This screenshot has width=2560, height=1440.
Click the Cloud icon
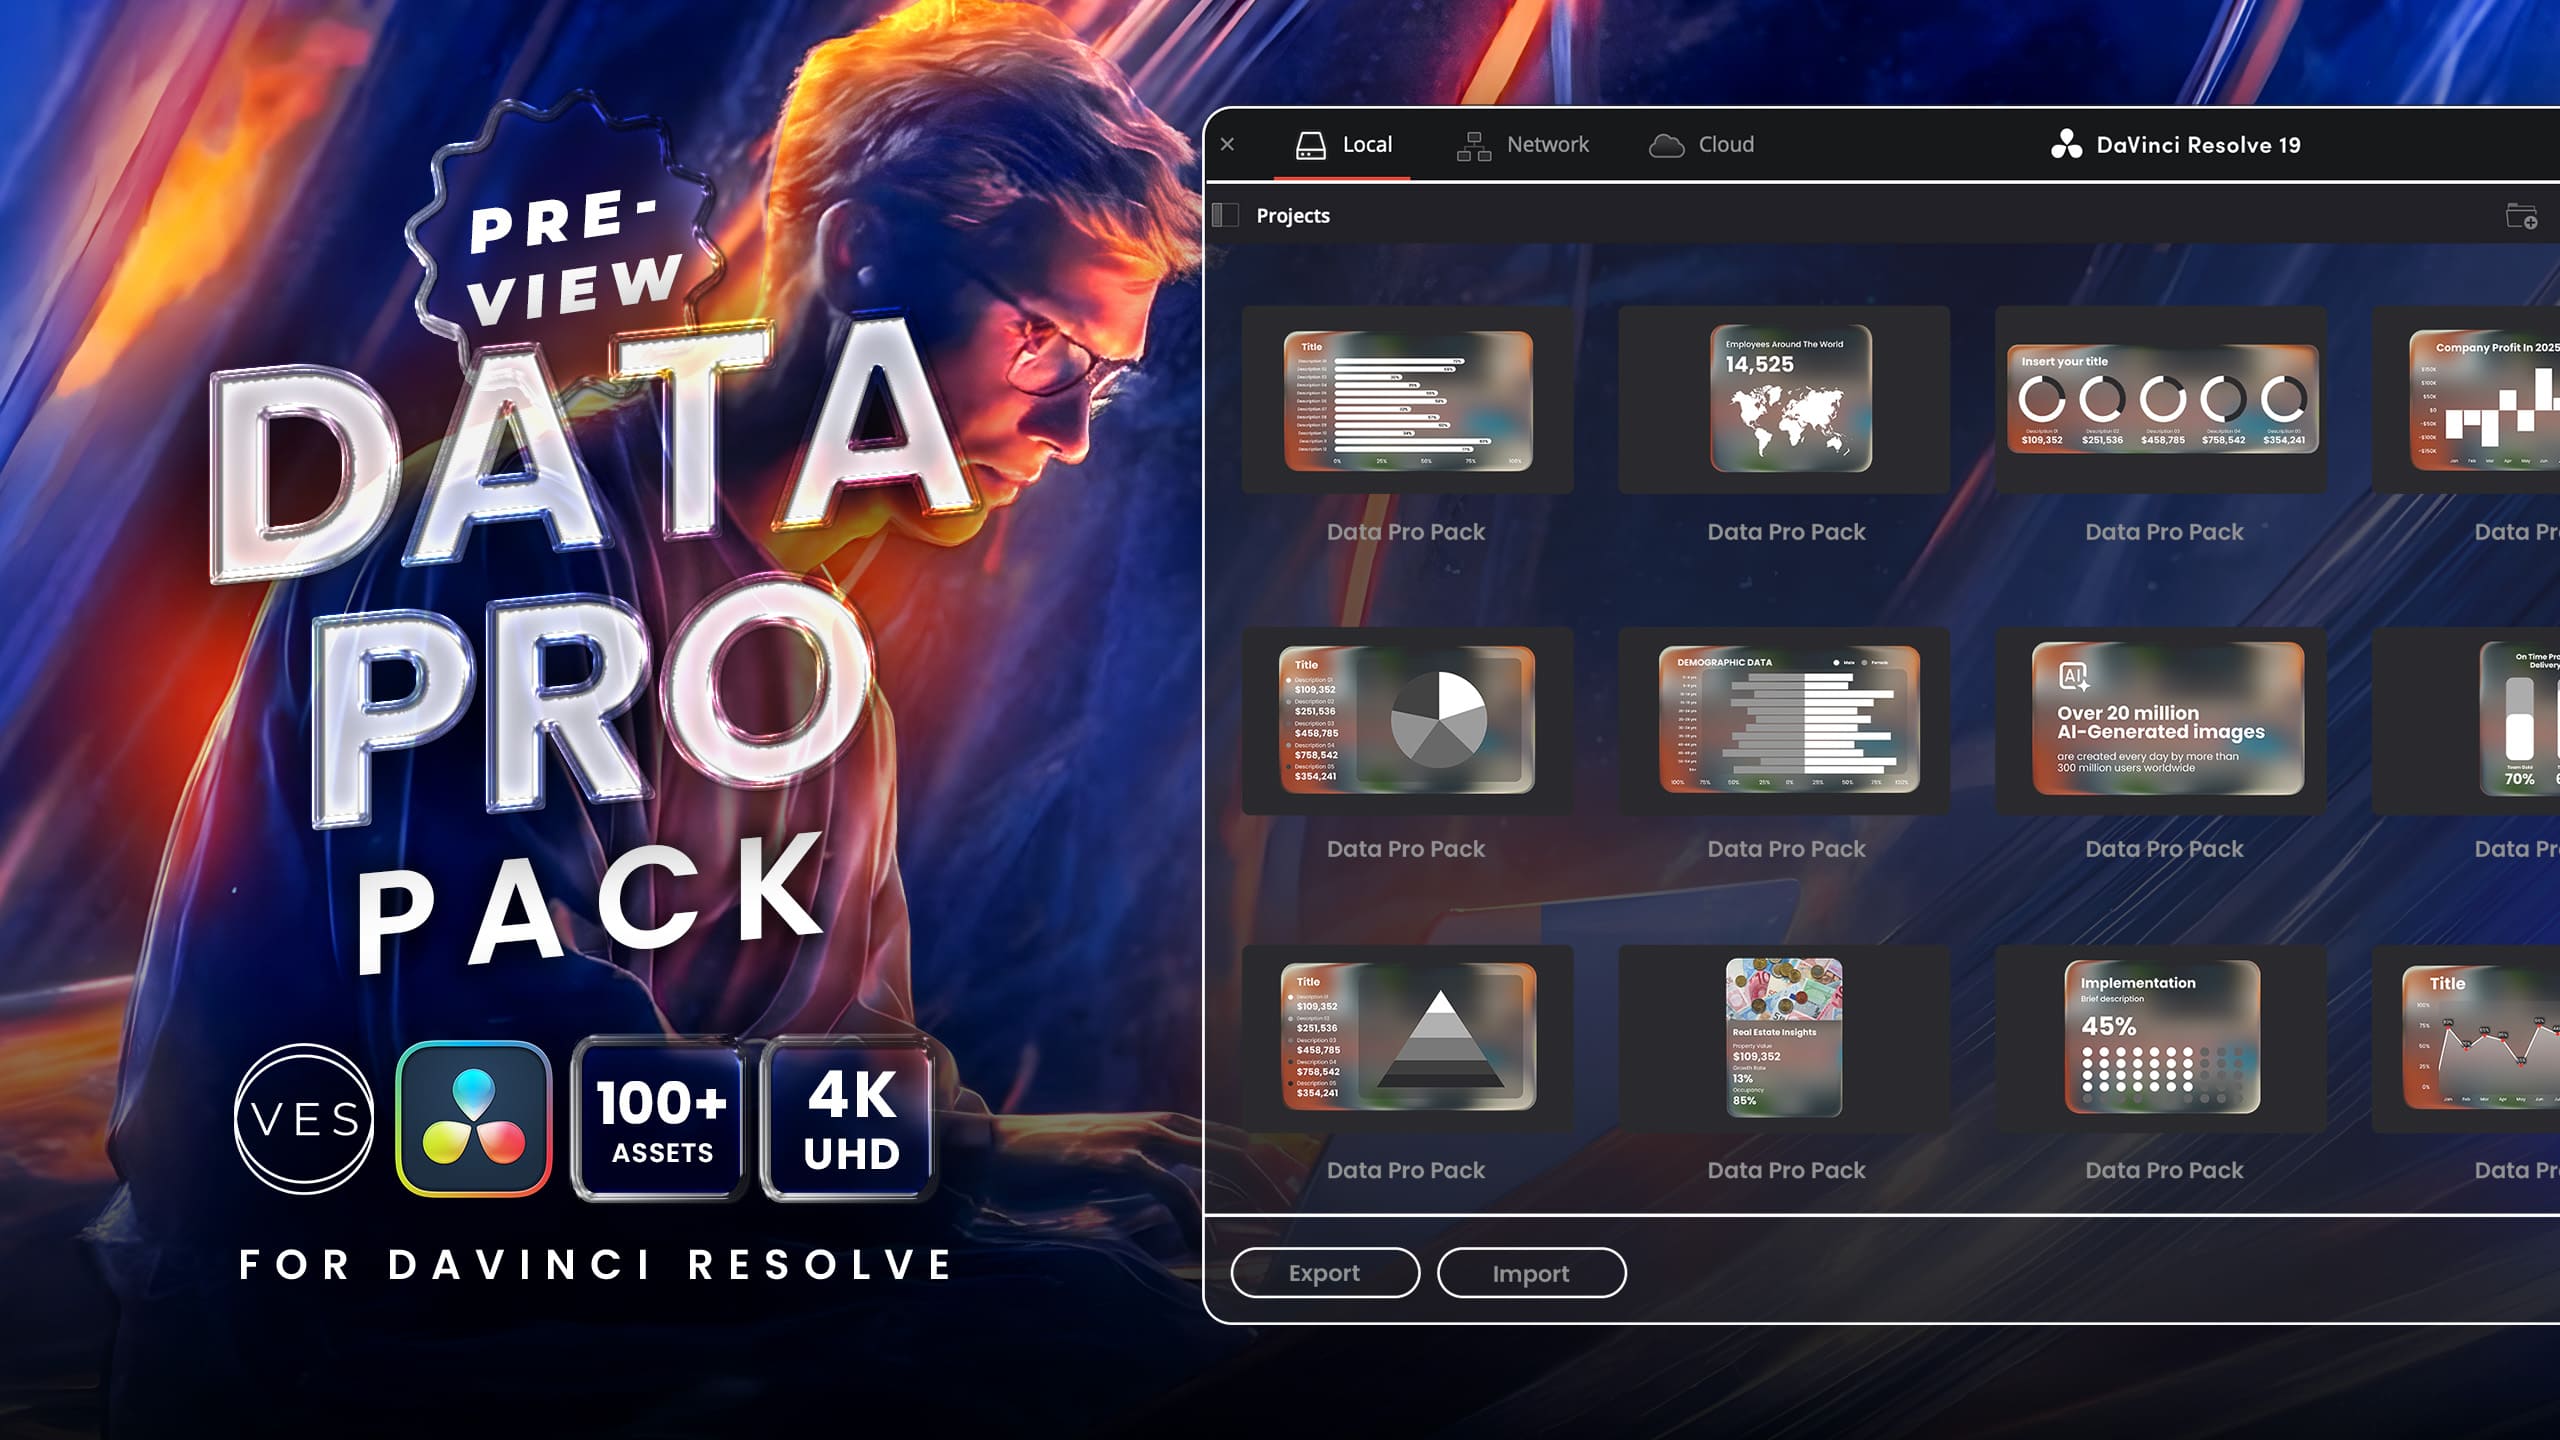click(x=1666, y=146)
